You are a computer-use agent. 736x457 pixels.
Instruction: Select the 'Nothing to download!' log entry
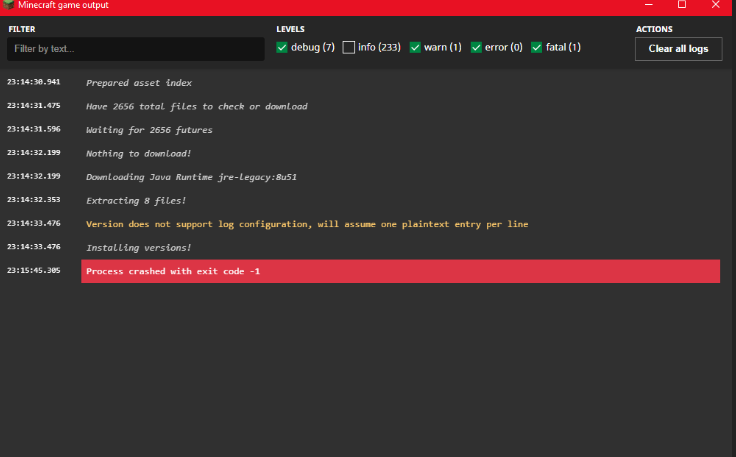[x=138, y=153]
